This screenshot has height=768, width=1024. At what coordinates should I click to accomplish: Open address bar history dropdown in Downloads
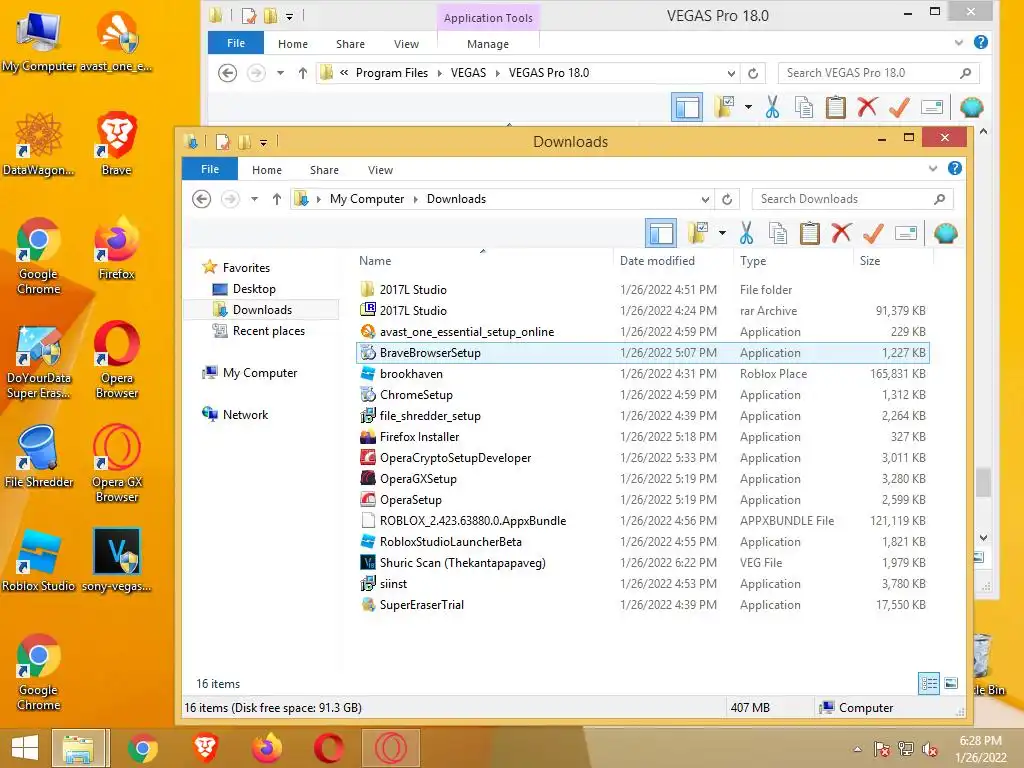coord(705,199)
